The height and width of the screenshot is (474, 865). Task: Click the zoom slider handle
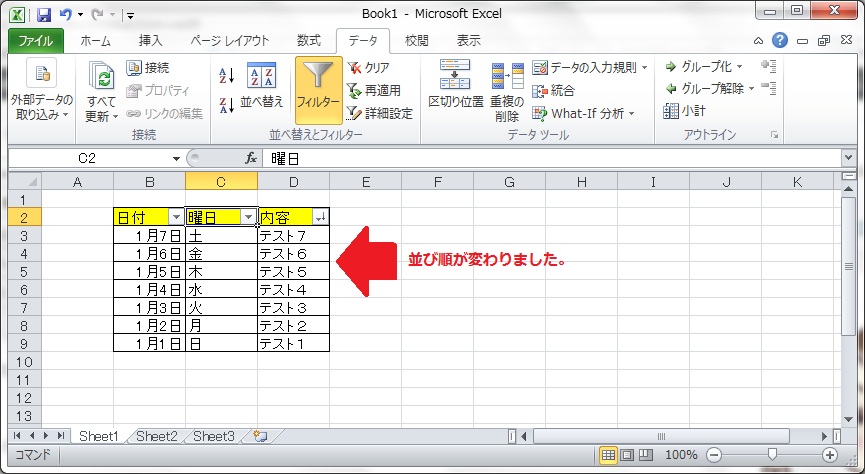point(772,454)
